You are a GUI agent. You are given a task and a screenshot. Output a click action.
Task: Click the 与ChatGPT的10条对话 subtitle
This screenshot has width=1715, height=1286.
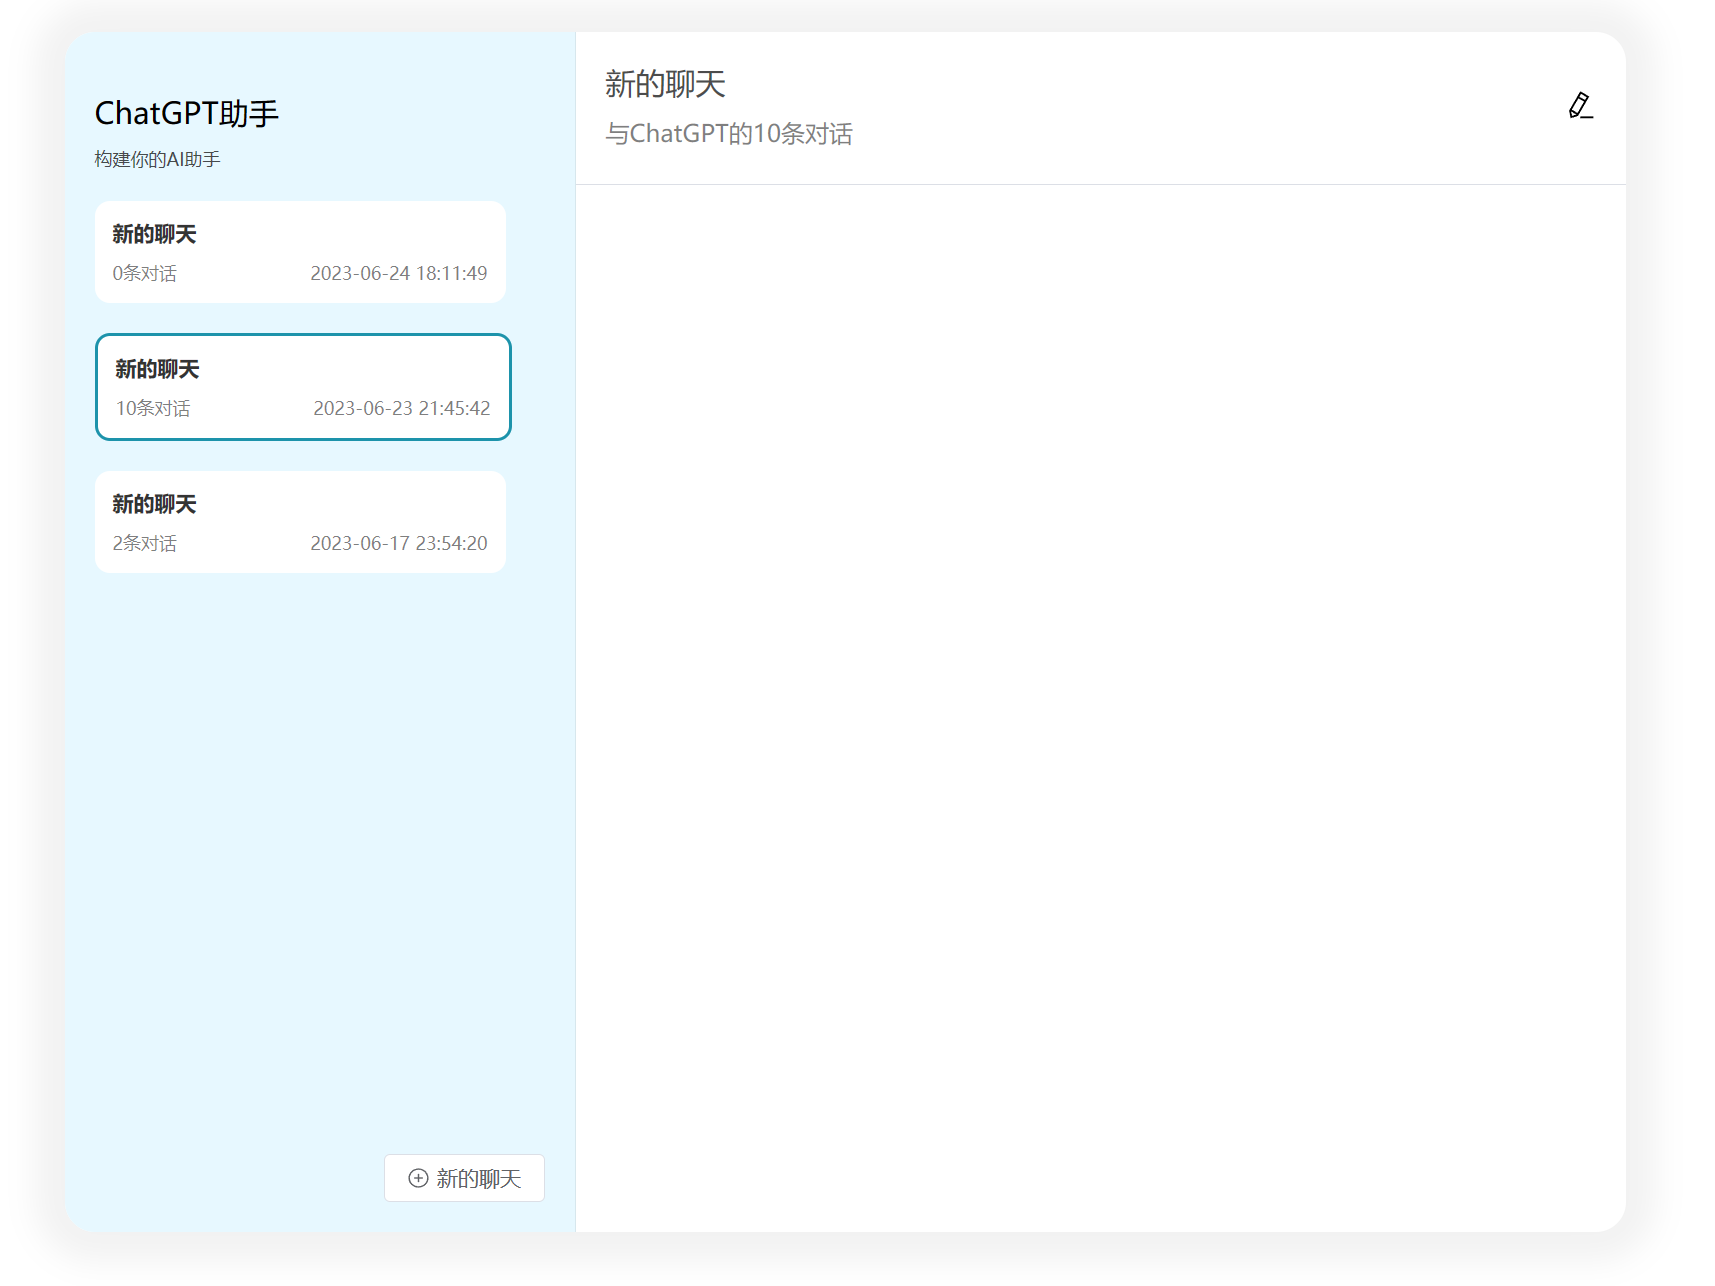click(x=728, y=134)
